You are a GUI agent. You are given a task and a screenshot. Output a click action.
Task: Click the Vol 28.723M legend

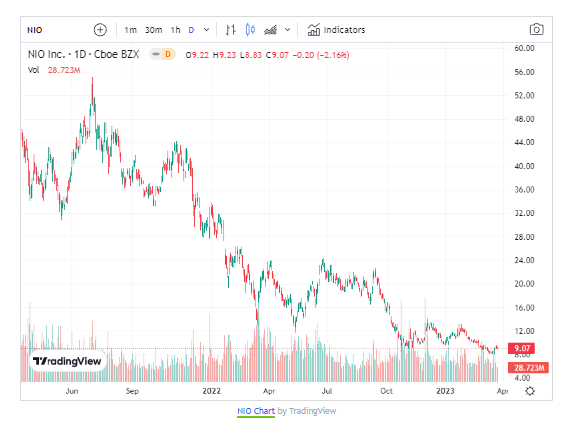54,70
